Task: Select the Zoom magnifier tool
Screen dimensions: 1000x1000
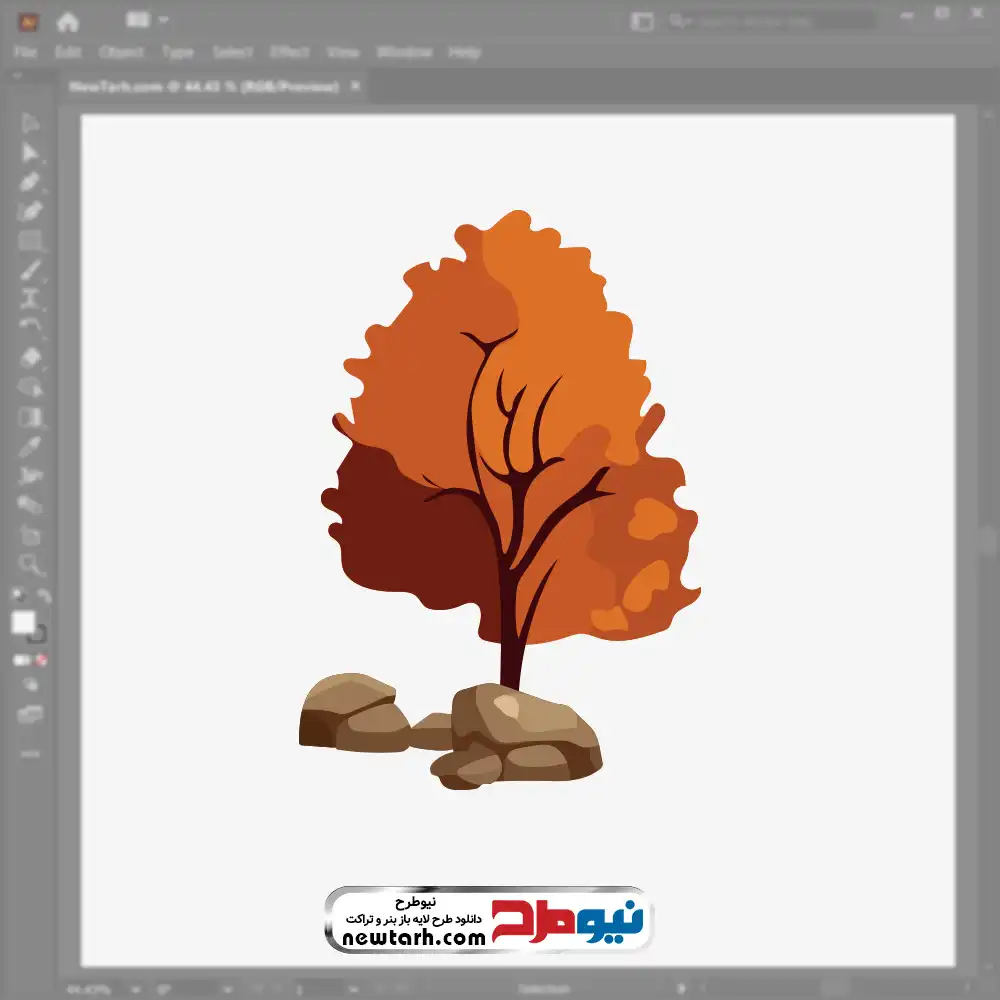Action: coord(31,565)
